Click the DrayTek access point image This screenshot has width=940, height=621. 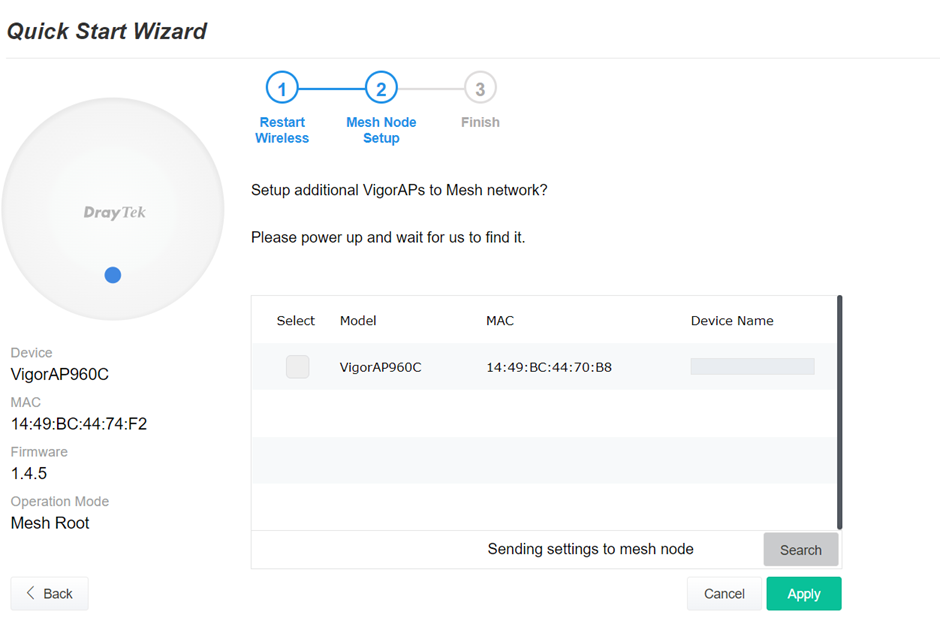(x=113, y=209)
